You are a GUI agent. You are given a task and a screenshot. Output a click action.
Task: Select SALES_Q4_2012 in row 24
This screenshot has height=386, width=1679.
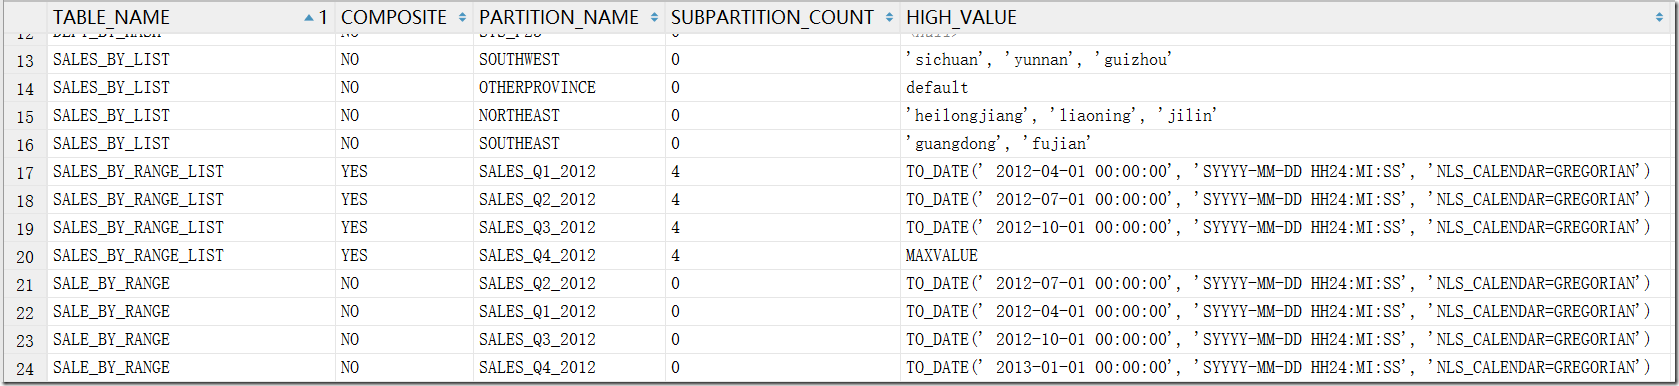click(x=537, y=368)
